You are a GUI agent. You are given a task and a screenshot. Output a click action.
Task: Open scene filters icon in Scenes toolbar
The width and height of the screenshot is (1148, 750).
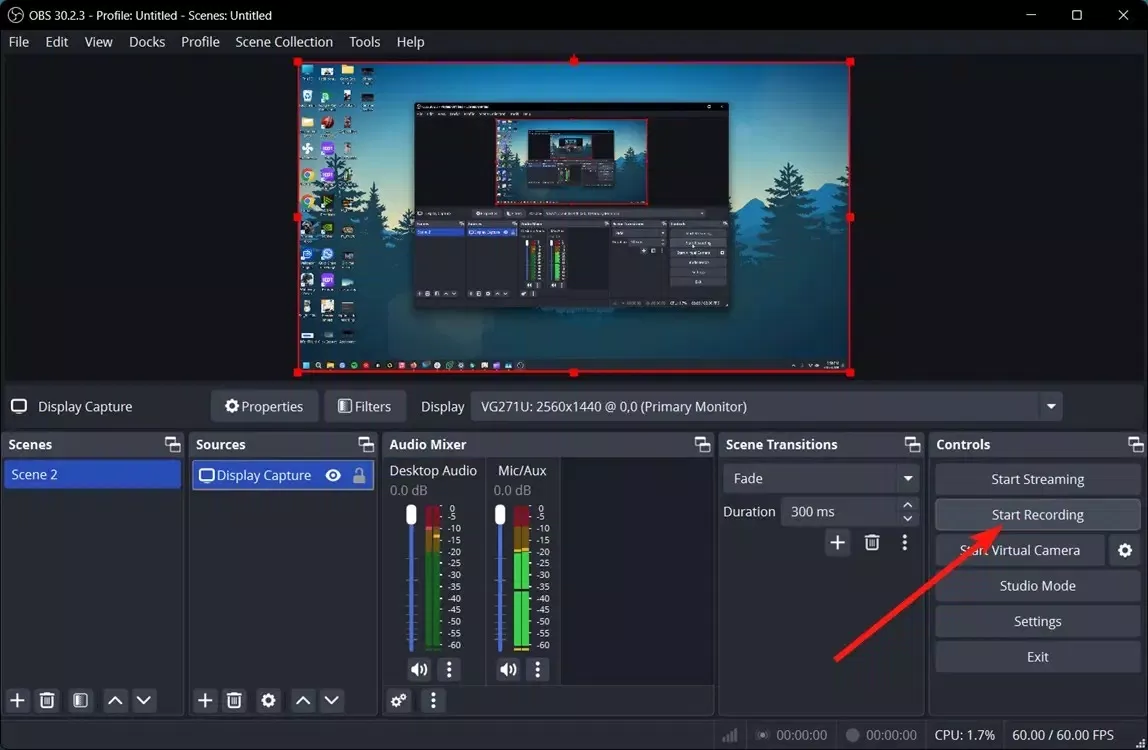coord(81,700)
